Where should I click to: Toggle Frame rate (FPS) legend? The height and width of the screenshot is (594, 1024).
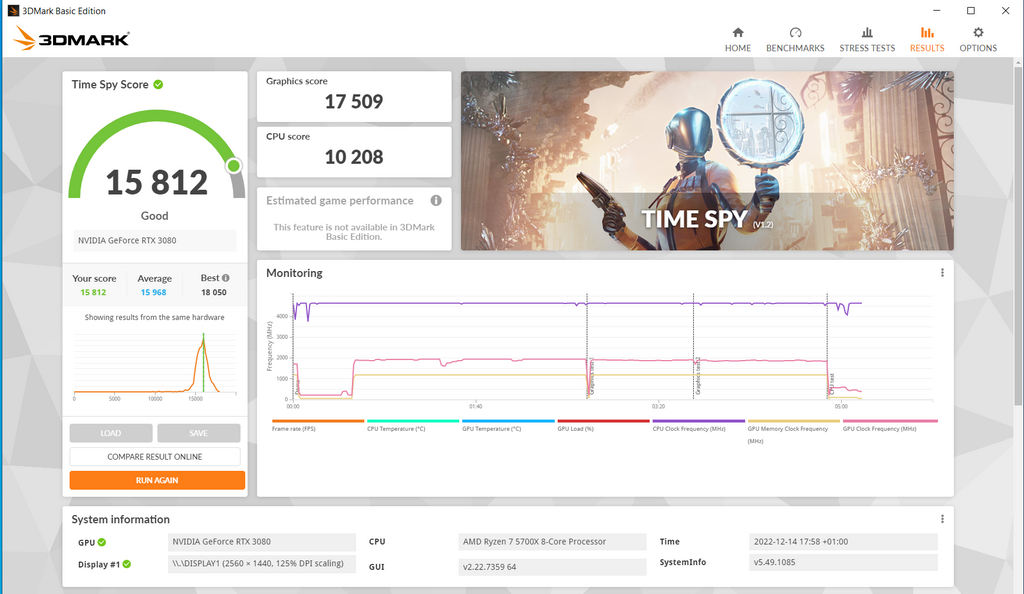click(317, 426)
